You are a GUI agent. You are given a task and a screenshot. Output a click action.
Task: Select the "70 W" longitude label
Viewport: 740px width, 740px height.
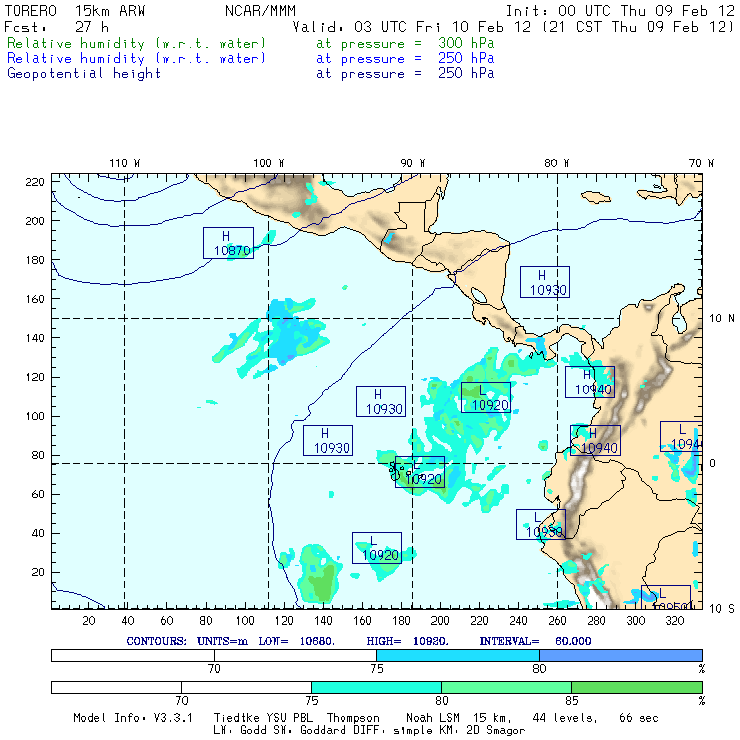pyautogui.click(x=701, y=163)
